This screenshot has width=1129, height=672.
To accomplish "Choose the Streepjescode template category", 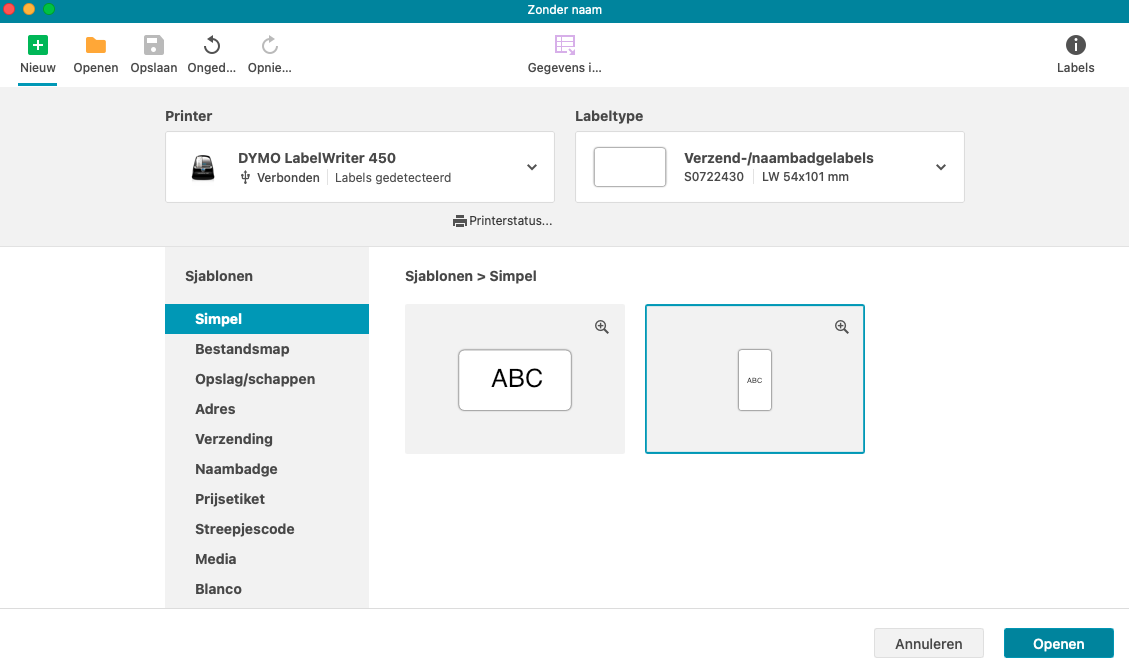I will [x=245, y=529].
